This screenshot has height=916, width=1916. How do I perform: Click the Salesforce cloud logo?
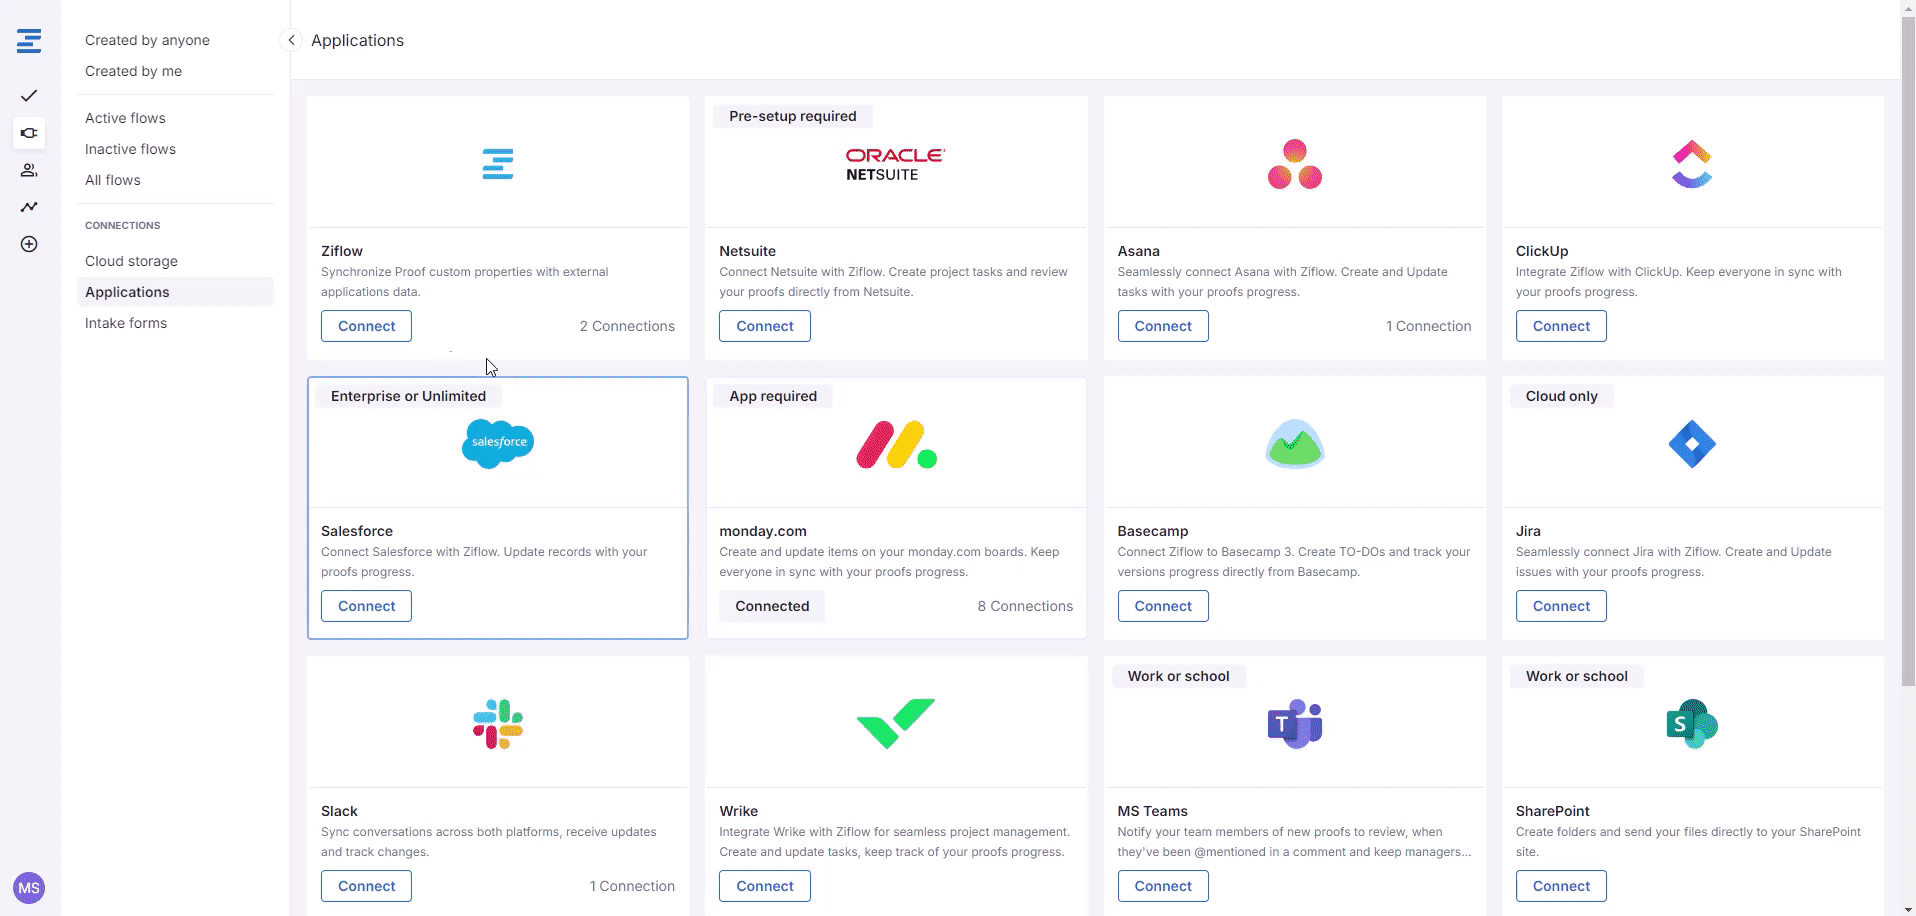pyautogui.click(x=498, y=443)
